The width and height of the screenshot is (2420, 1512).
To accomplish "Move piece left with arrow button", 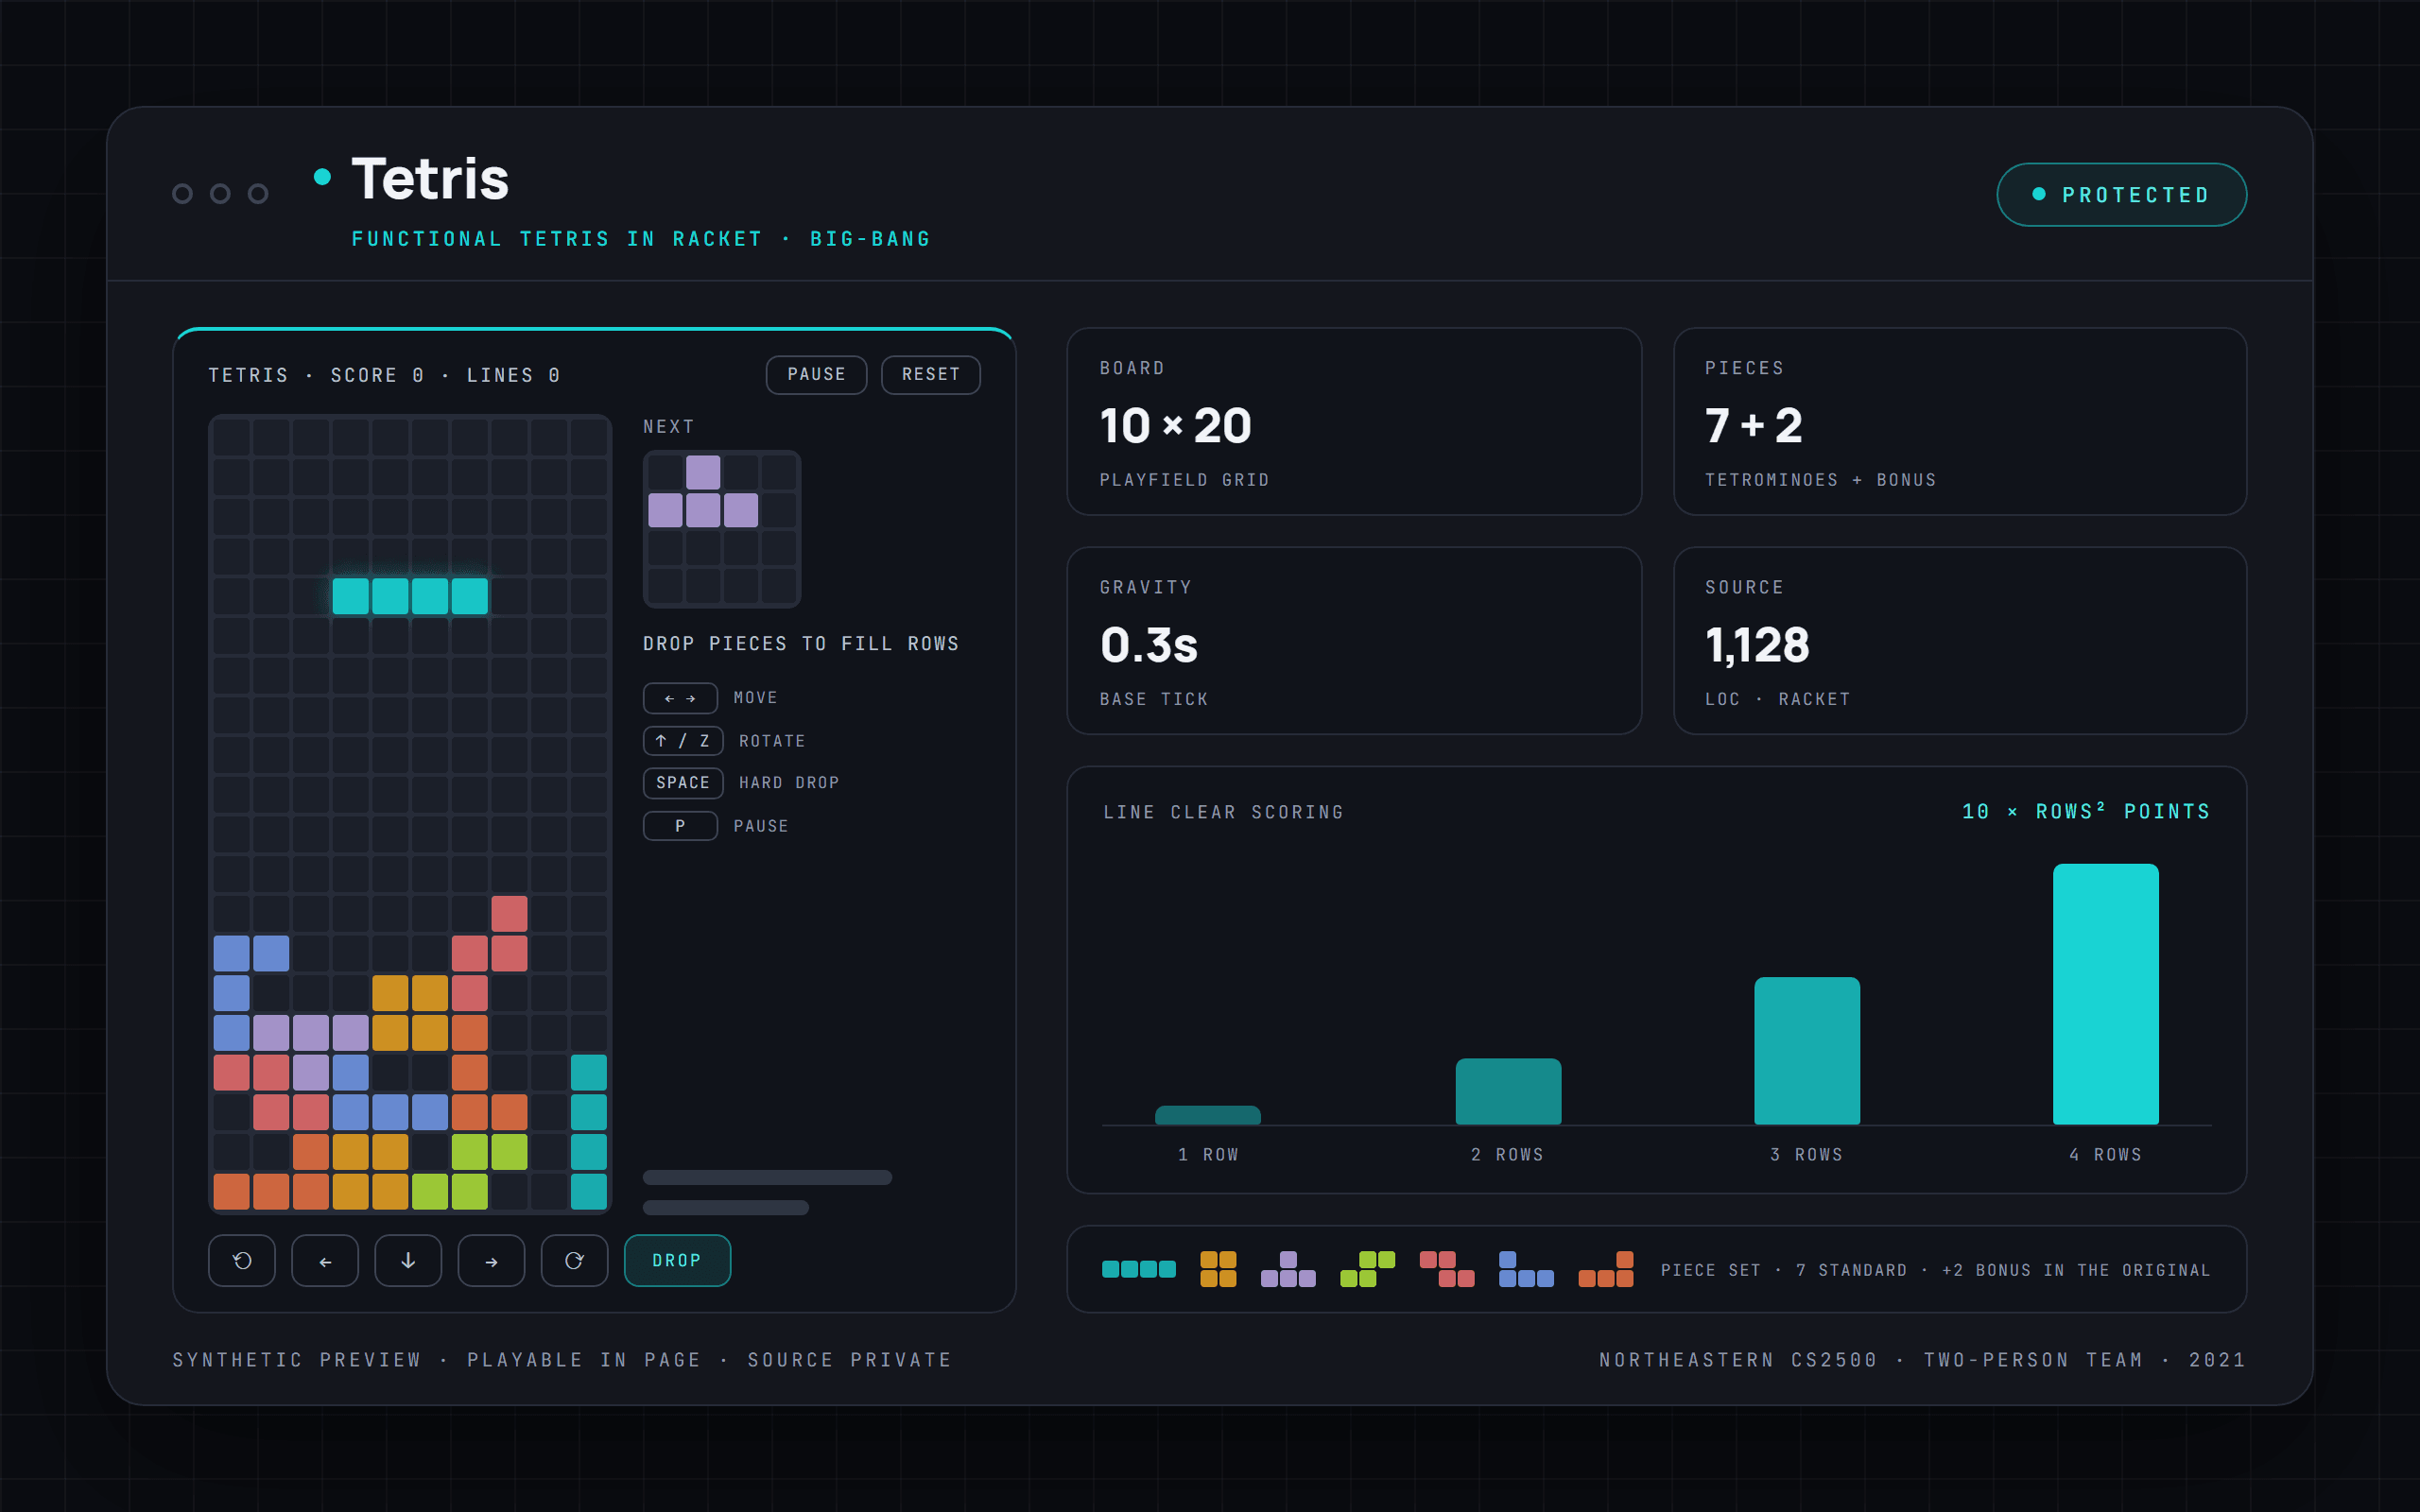I will point(325,1260).
